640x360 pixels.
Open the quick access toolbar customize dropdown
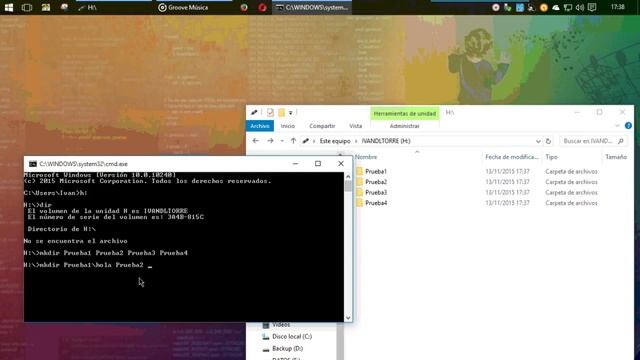[291, 113]
